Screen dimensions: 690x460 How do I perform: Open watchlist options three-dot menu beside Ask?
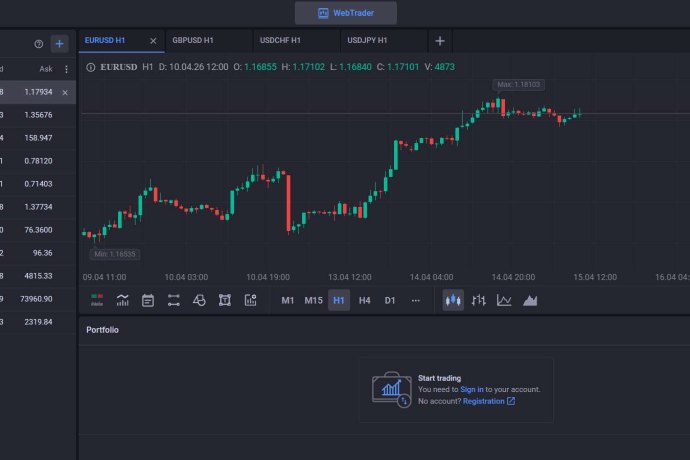pyautogui.click(x=66, y=69)
